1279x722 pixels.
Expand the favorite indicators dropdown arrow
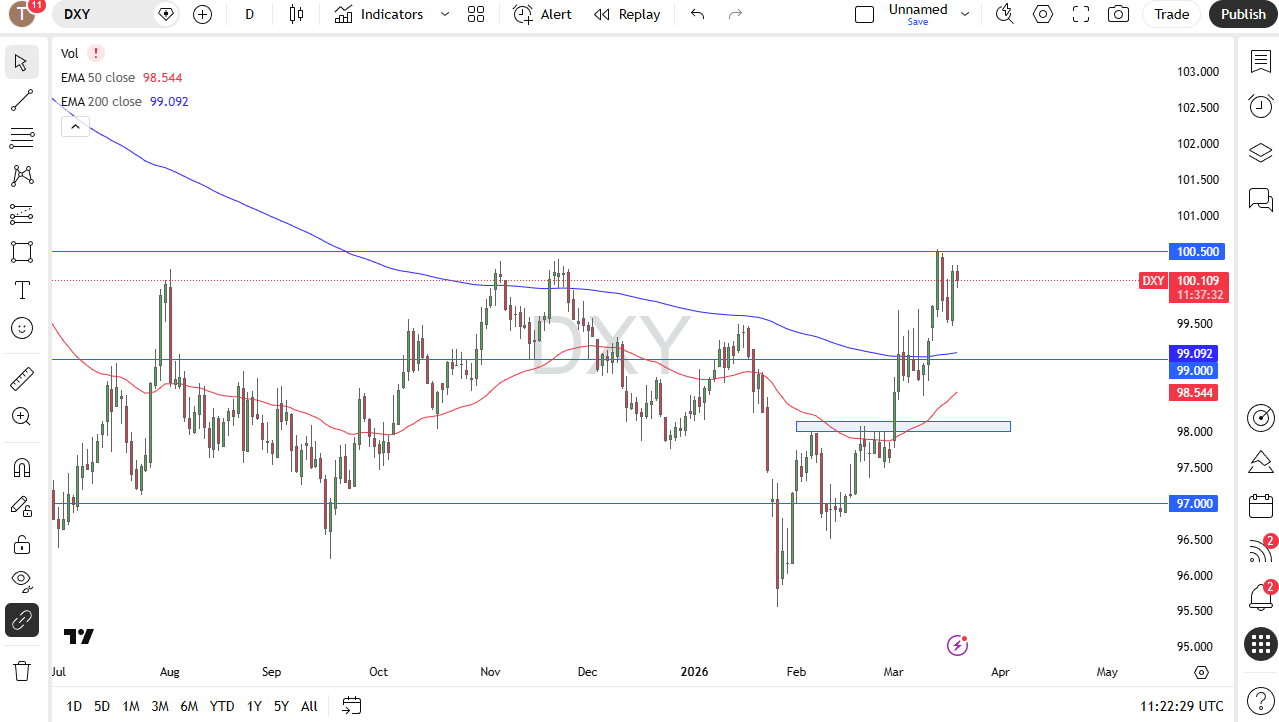coord(445,14)
